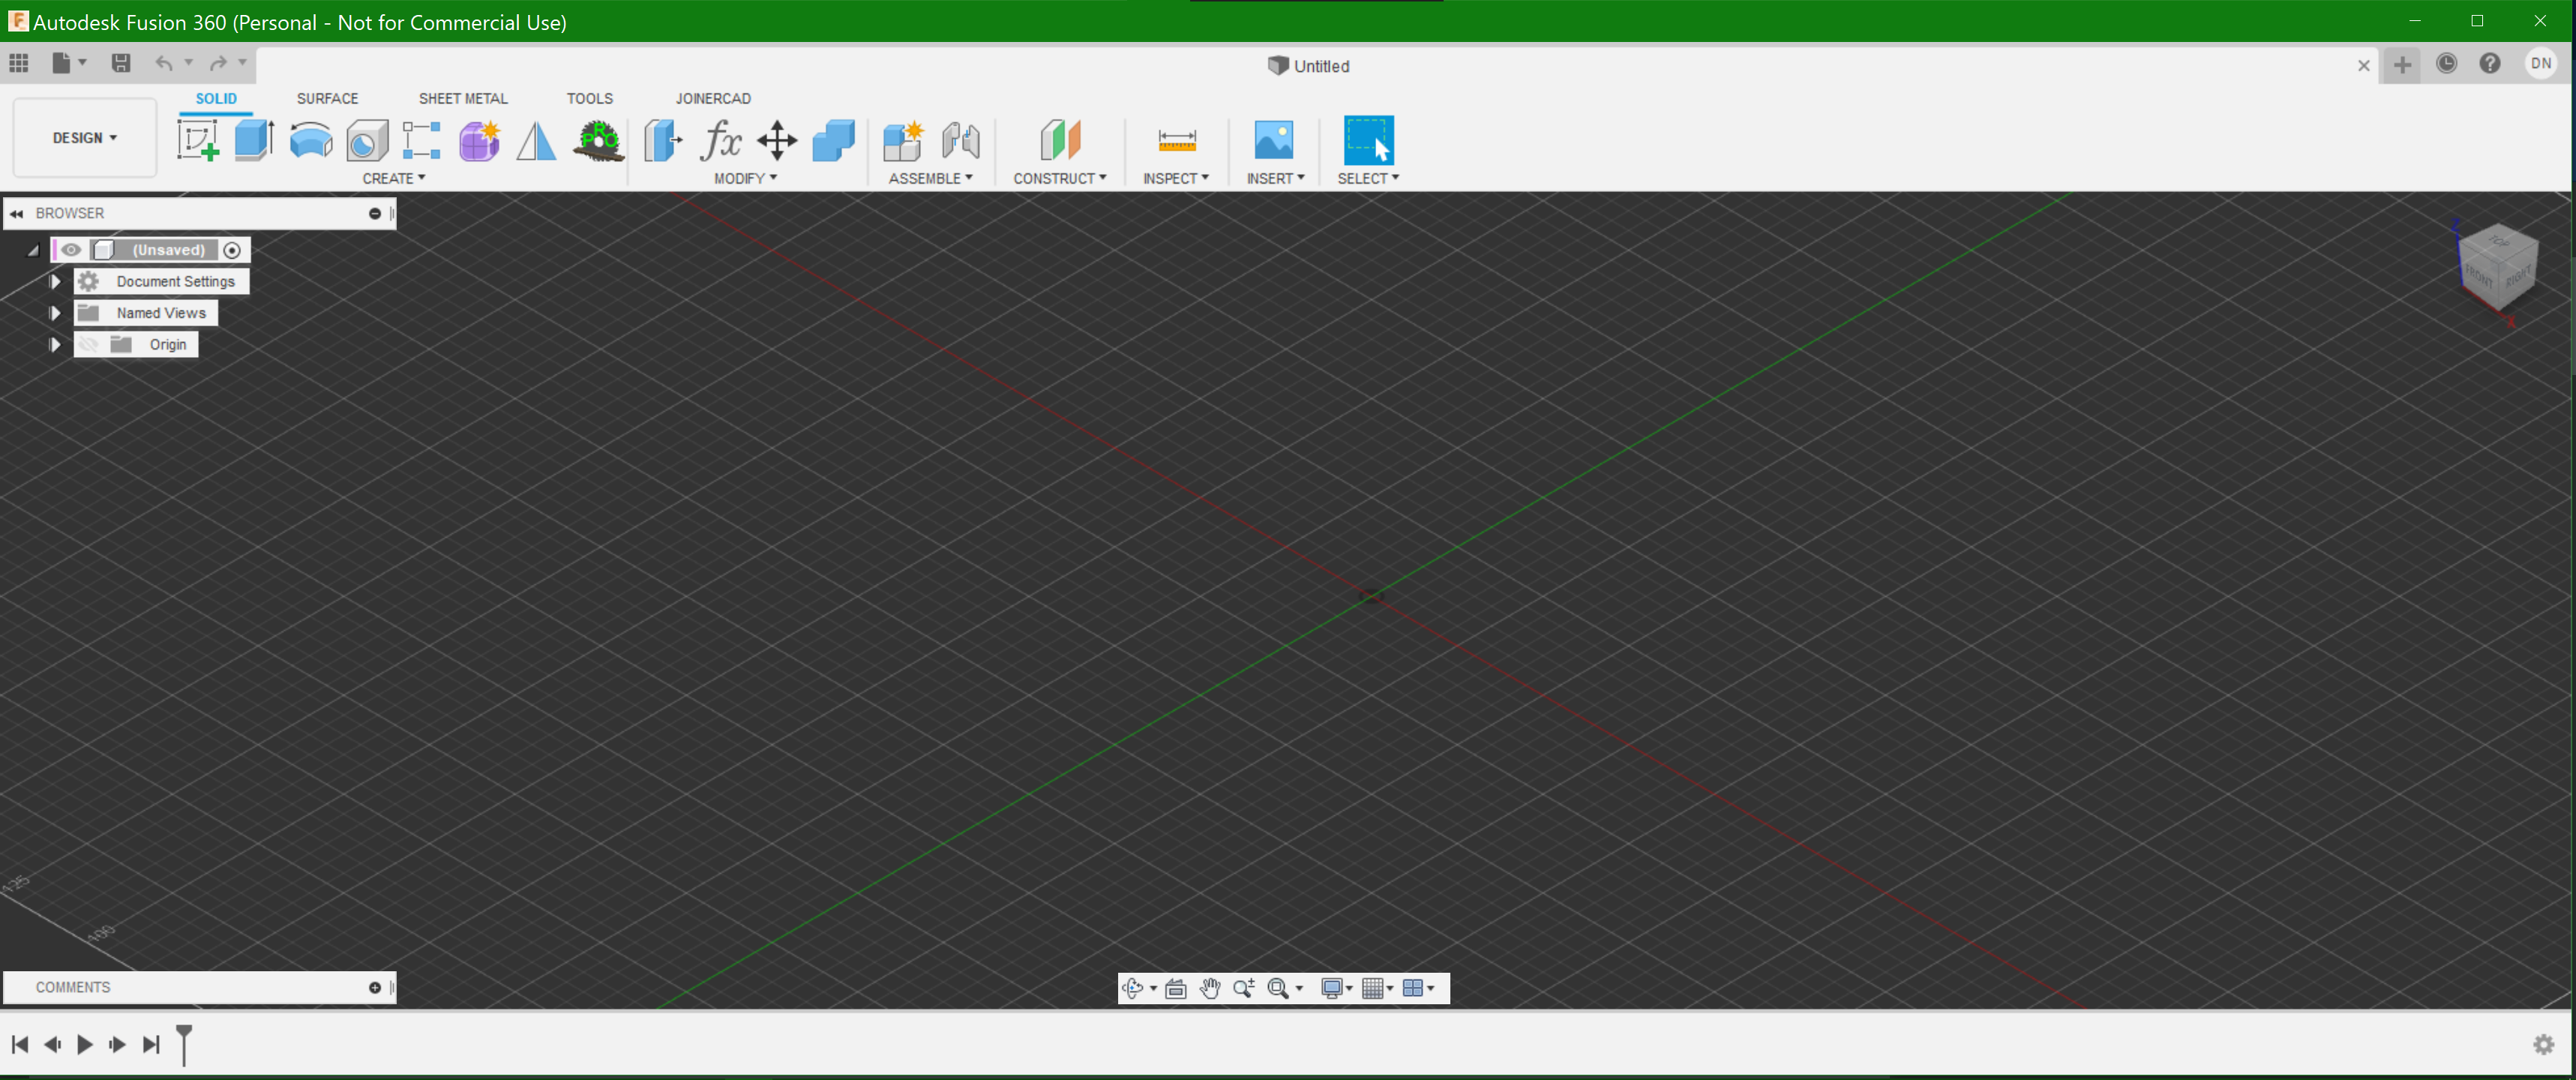Open the Measure tool under Inspect
This screenshot has height=1080, width=2576.
[1176, 140]
